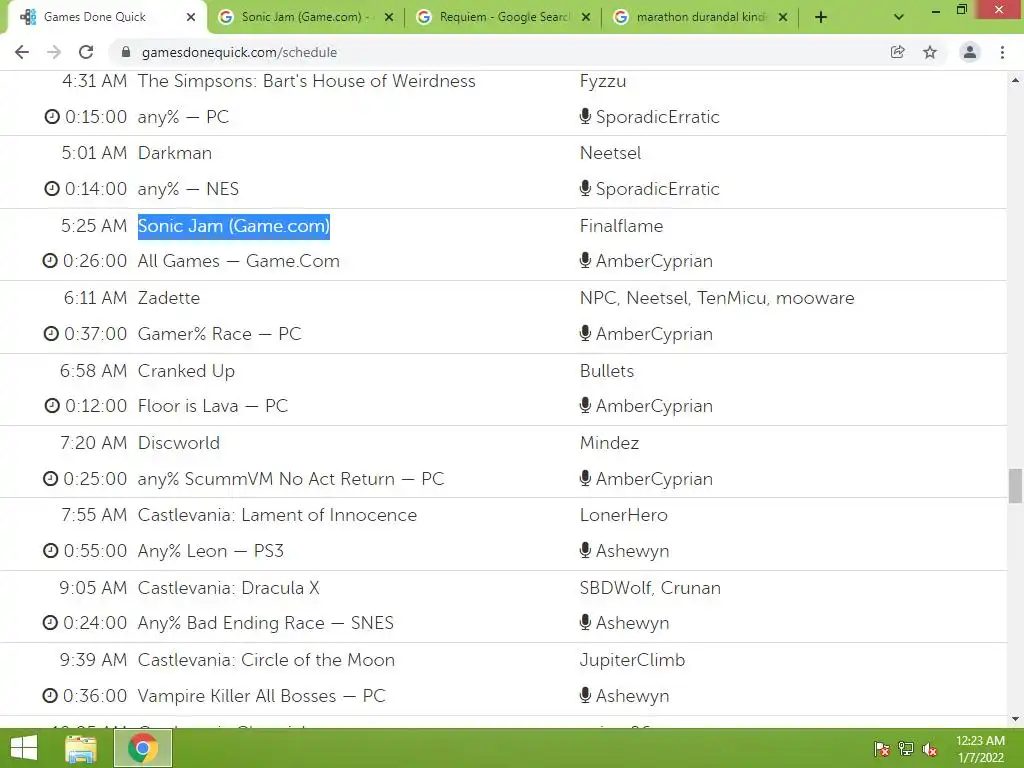
Task: Click Chrome icon in the taskbar
Action: [143, 748]
